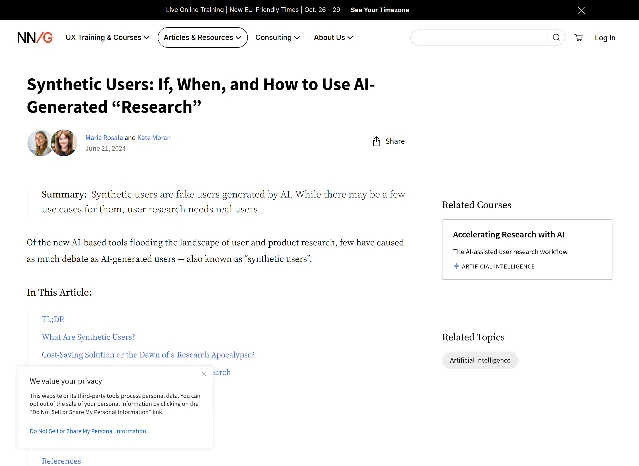
Task: Click Log In
Action: (x=605, y=38)
